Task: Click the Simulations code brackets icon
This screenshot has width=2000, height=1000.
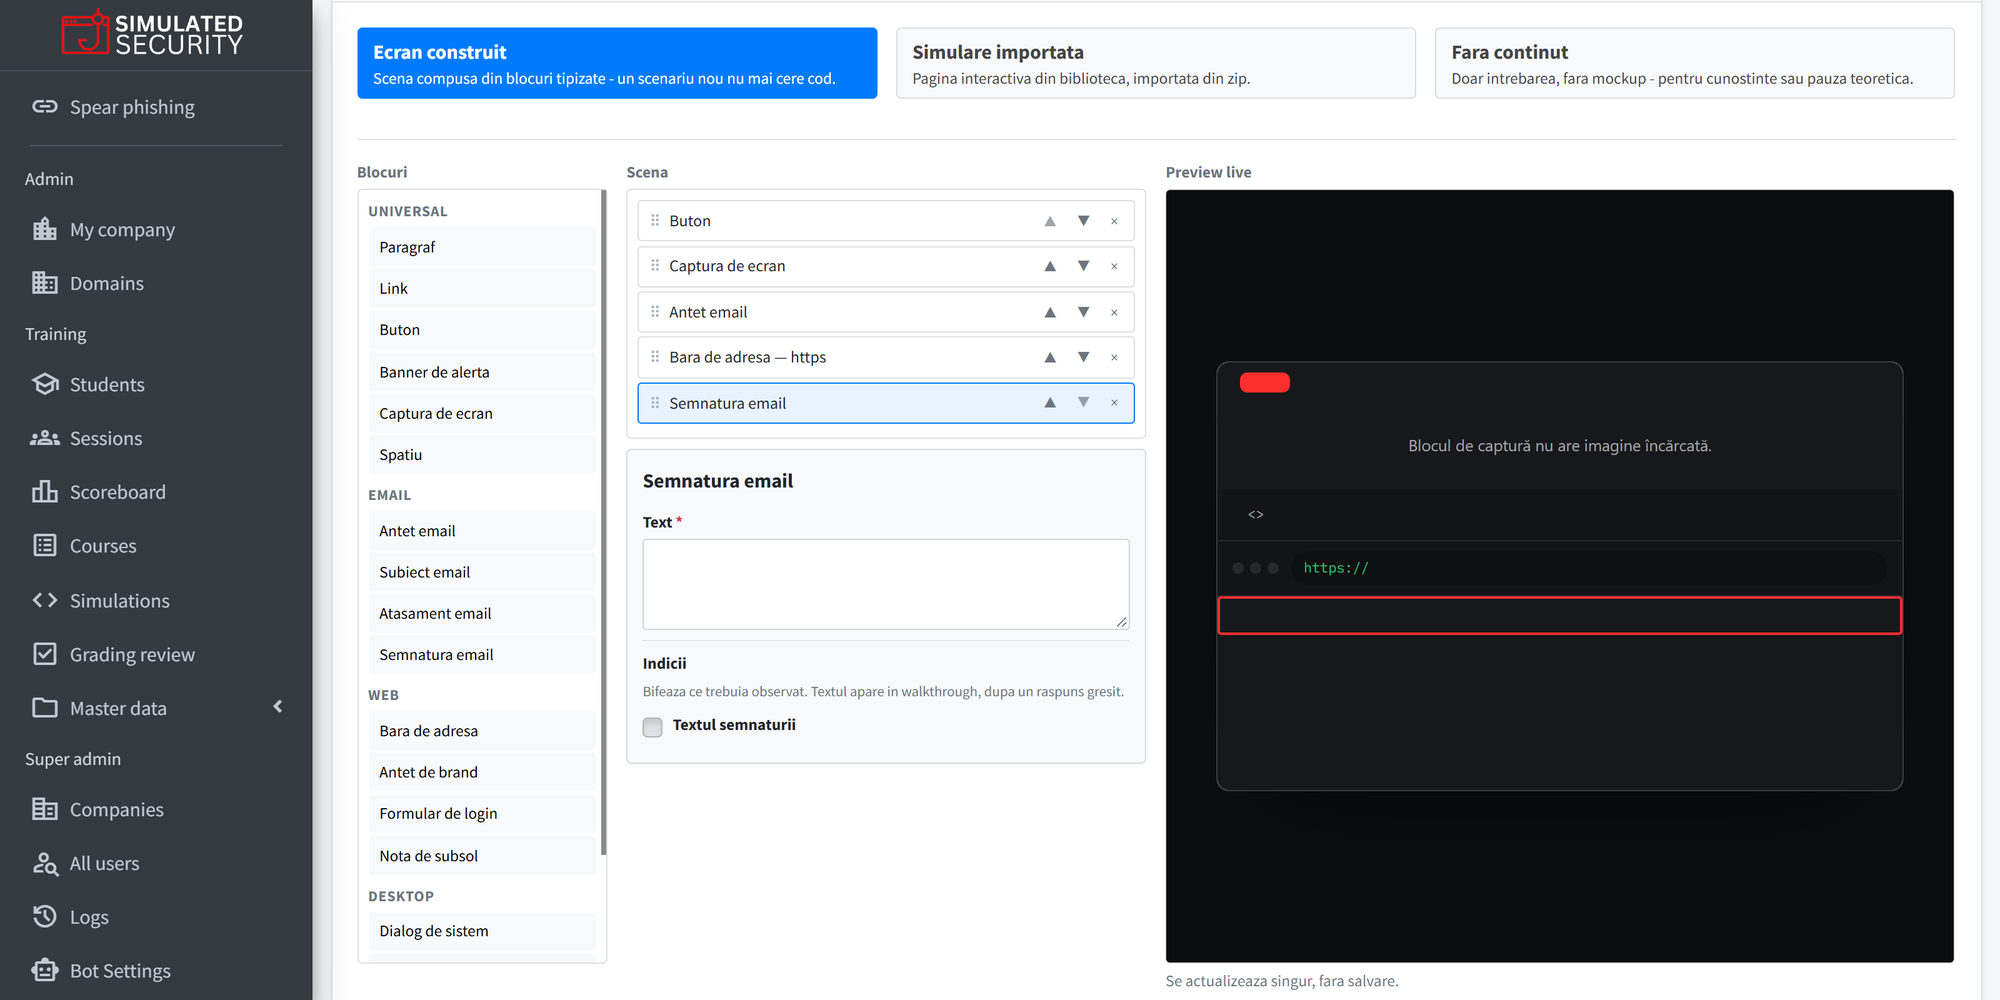Action: tap(45, 600)
